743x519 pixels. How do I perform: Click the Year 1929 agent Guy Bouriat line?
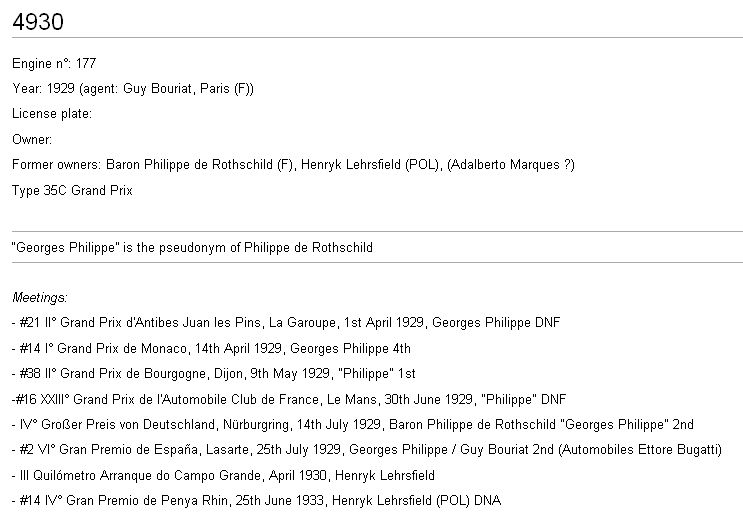133,89
